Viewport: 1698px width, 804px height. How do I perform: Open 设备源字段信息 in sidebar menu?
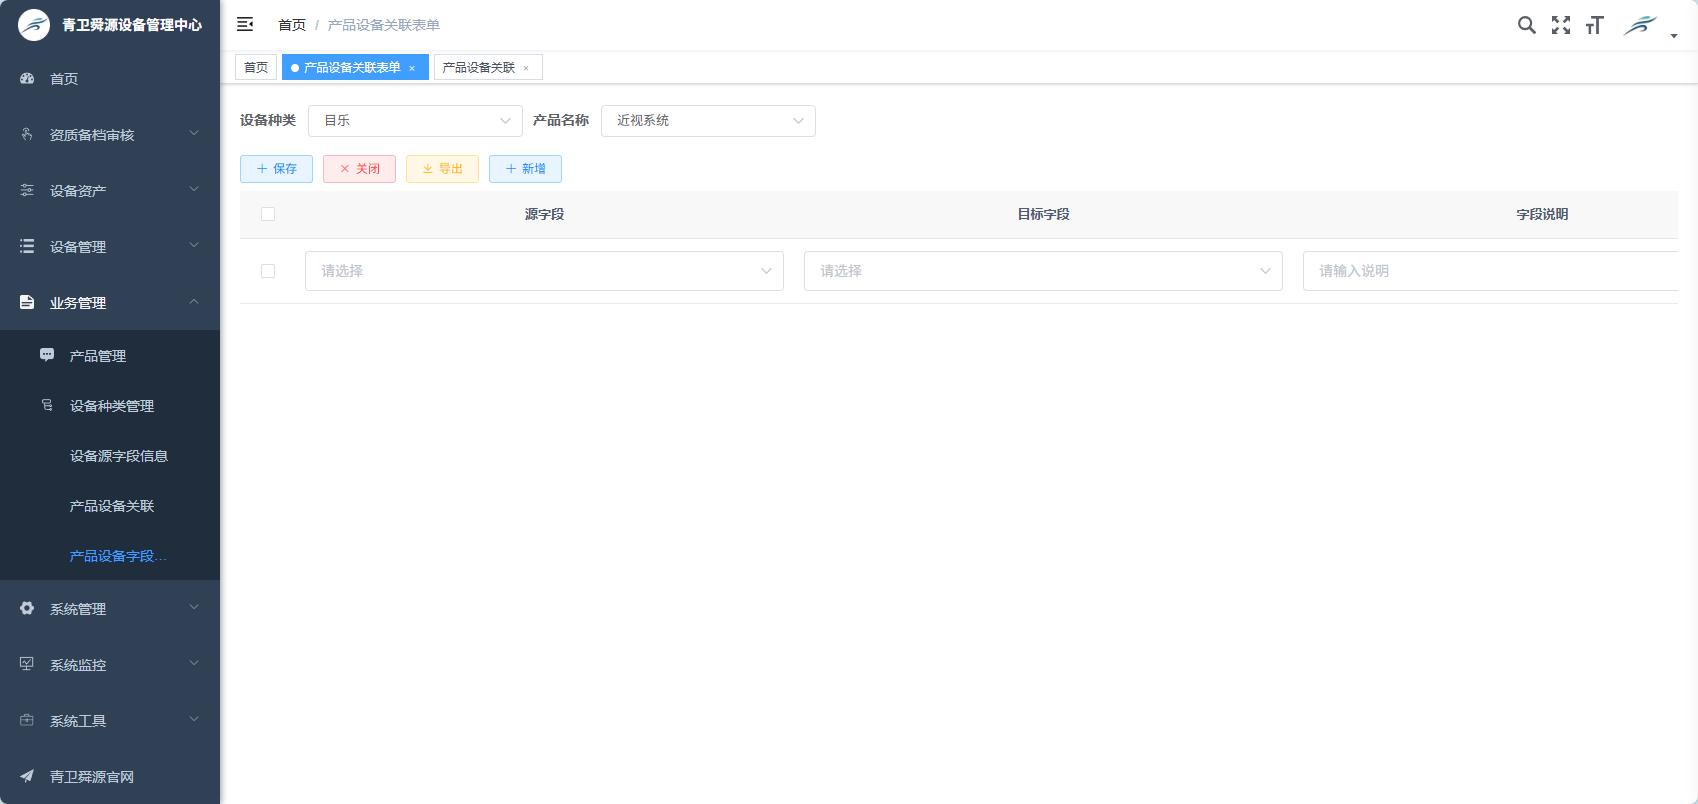(118, 456)
